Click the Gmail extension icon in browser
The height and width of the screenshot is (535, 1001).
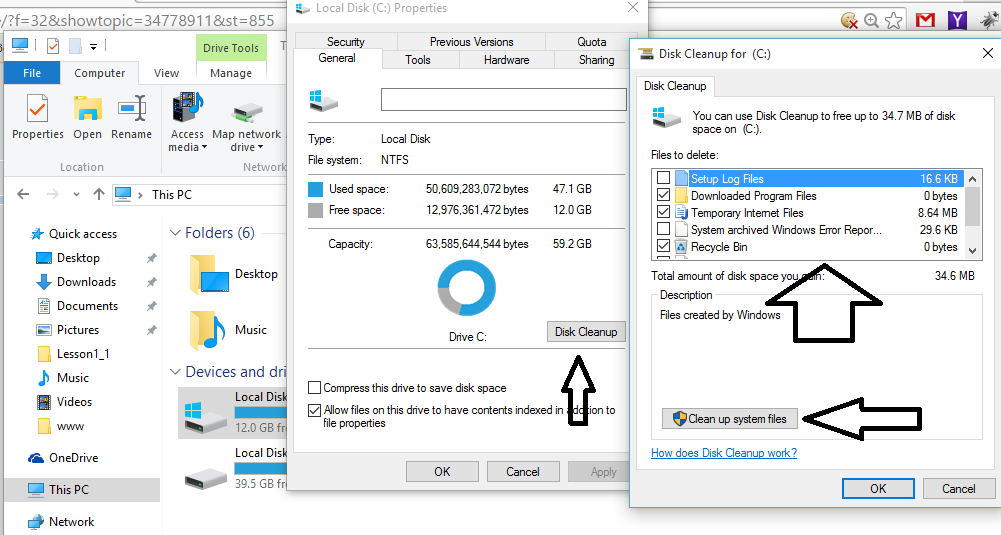tap(925, 20)
